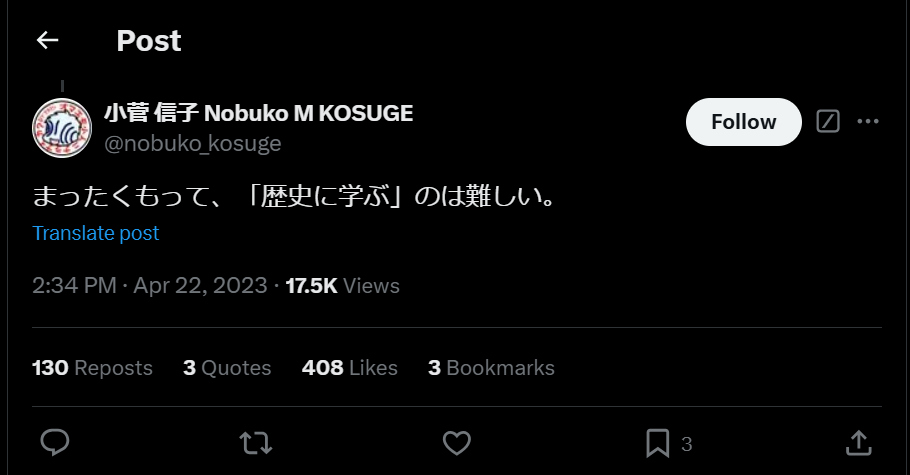This screenshot has height=475, width=910.
Task: Bookmark the post with bookmark icon
Action: coord(658,444)
